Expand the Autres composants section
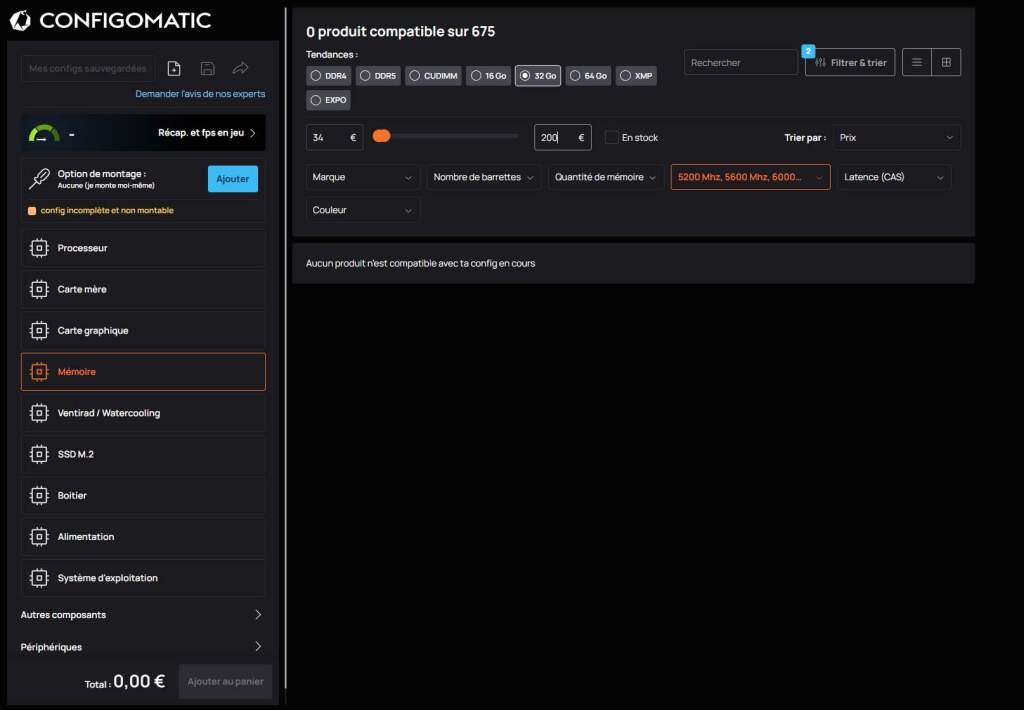 pos(143,615)
